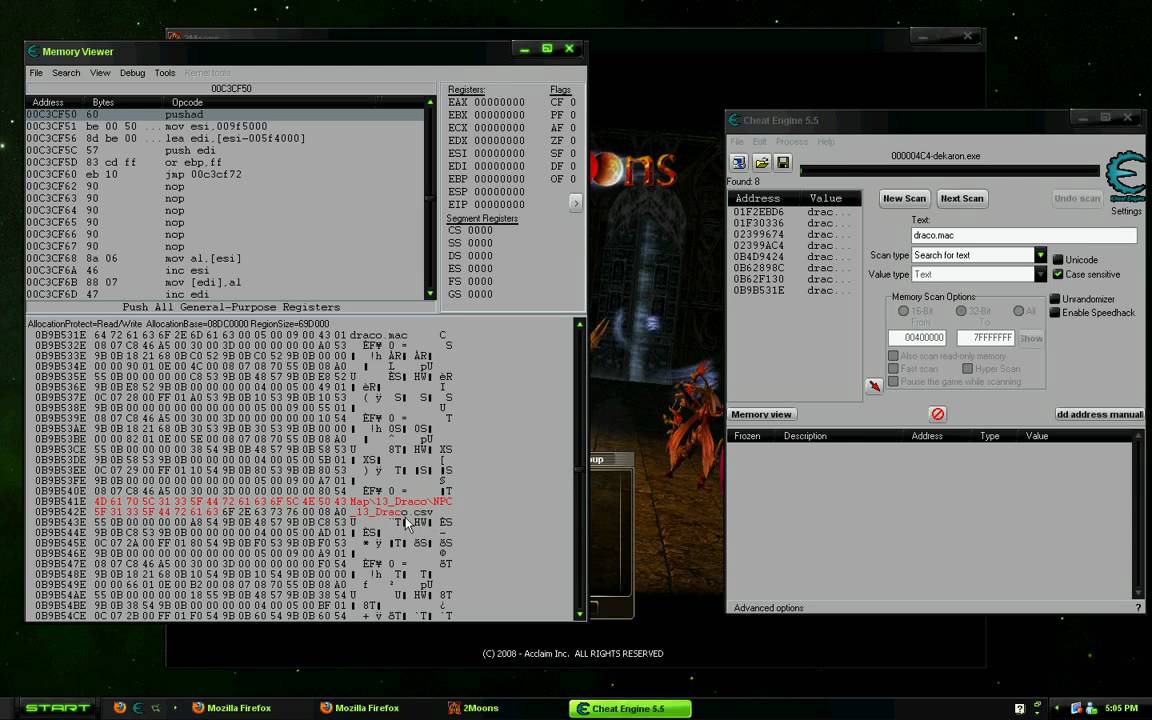
Task: Click the small arrow button beside registers
Action: pyautogui.click(x=575, y=203)
